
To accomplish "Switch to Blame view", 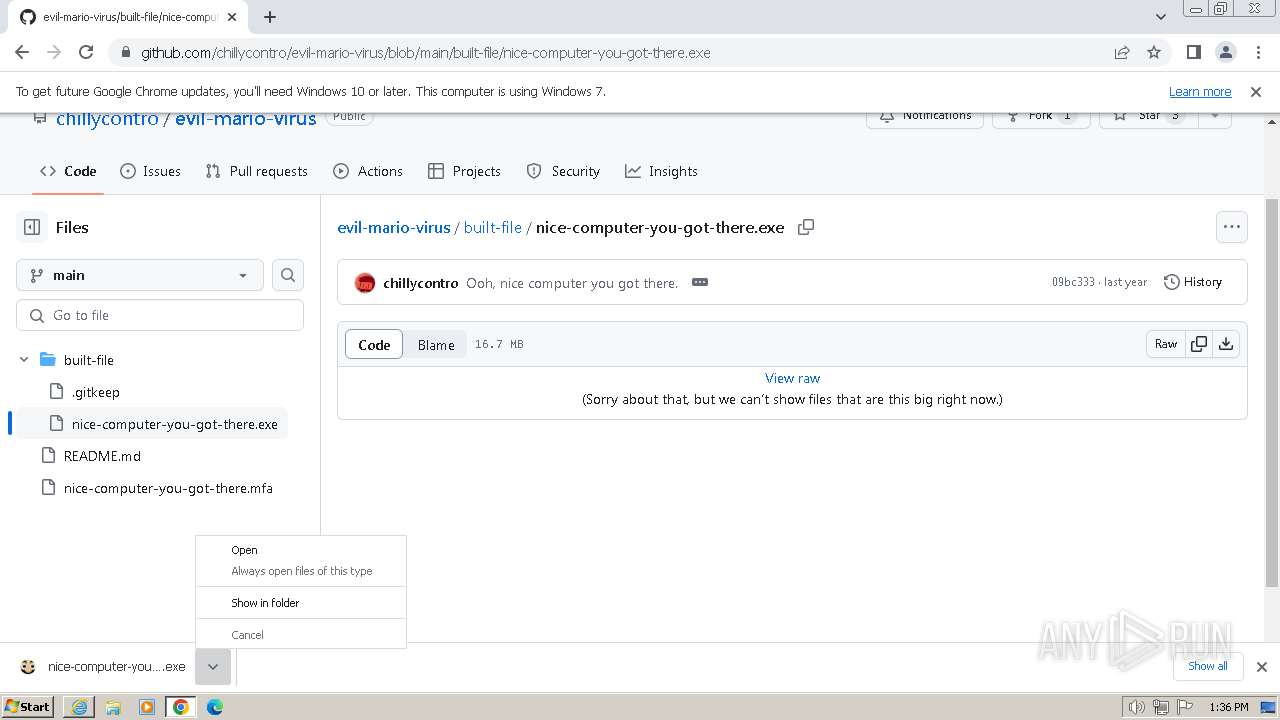I will 436,344.
